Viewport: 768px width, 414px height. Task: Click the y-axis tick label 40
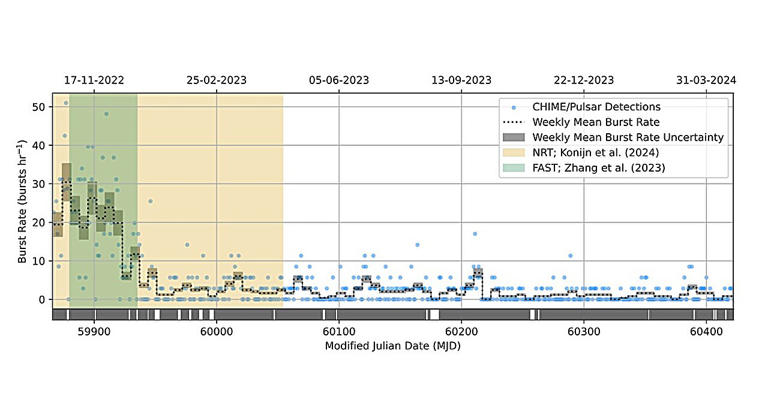pos(39,146)
